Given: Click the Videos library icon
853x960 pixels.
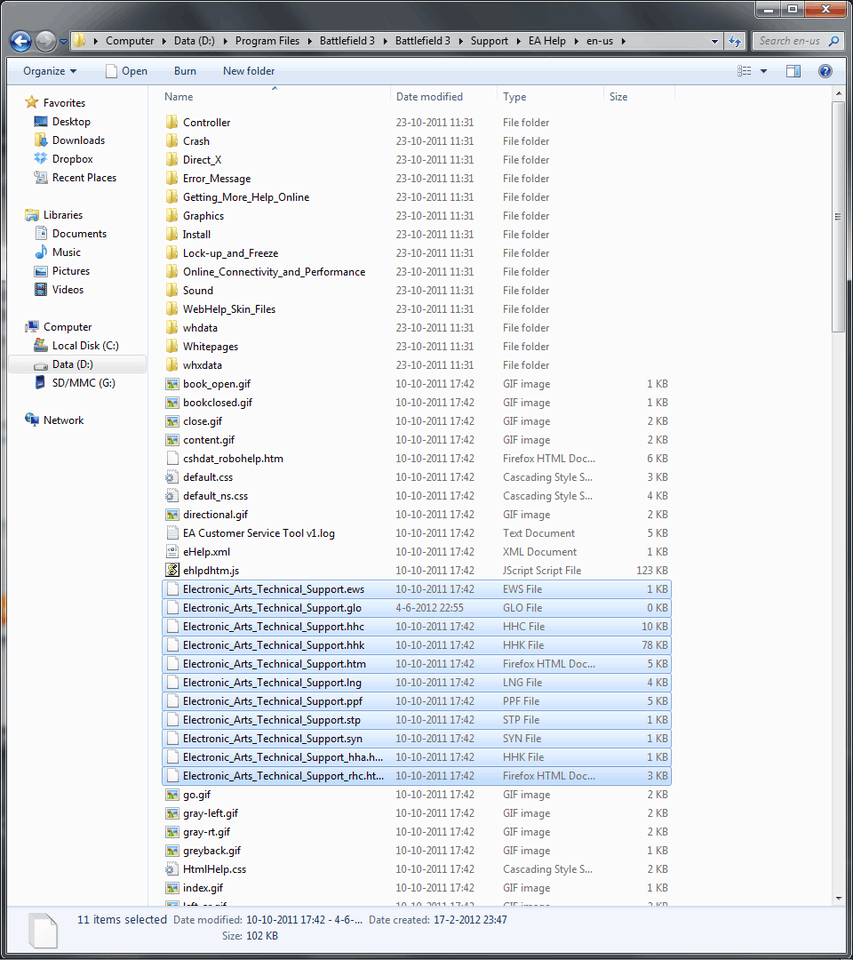Looking at the screenshot, I should [x=40, y=289].
